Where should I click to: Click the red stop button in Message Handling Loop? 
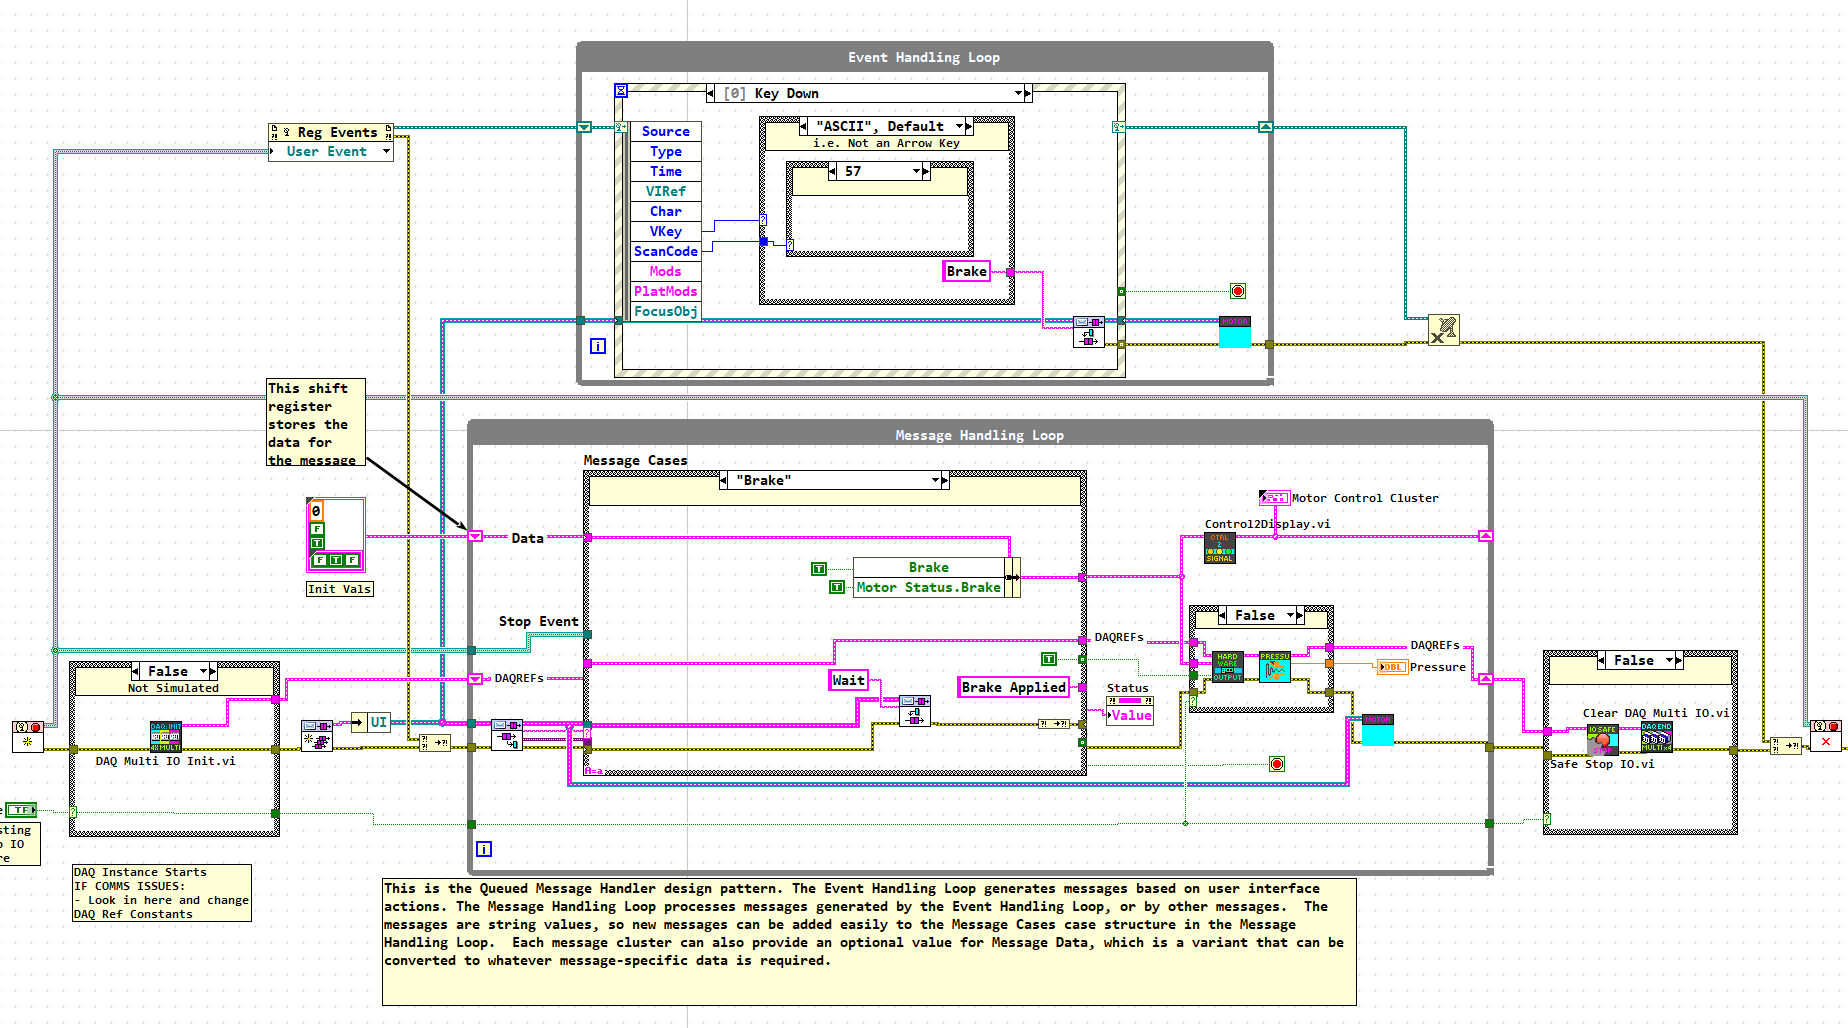(x=1278, y=763)
